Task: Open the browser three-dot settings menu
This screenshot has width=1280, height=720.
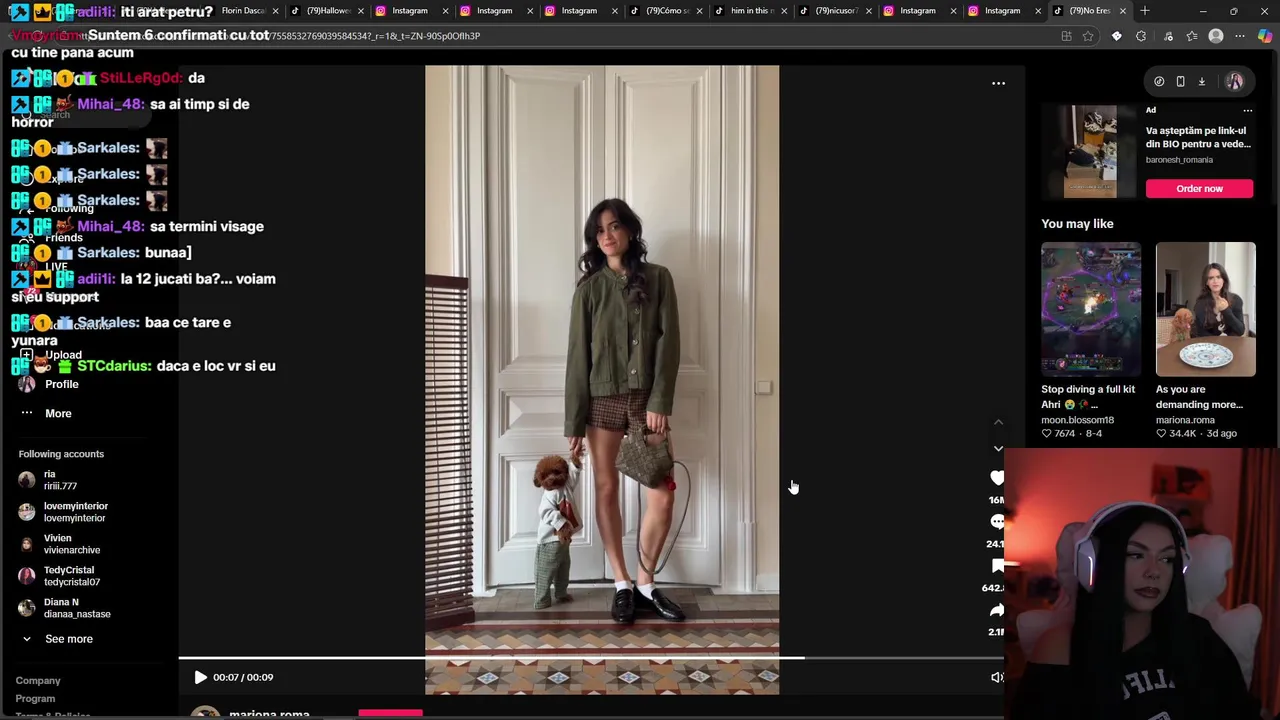Action: pos(1240,36)
